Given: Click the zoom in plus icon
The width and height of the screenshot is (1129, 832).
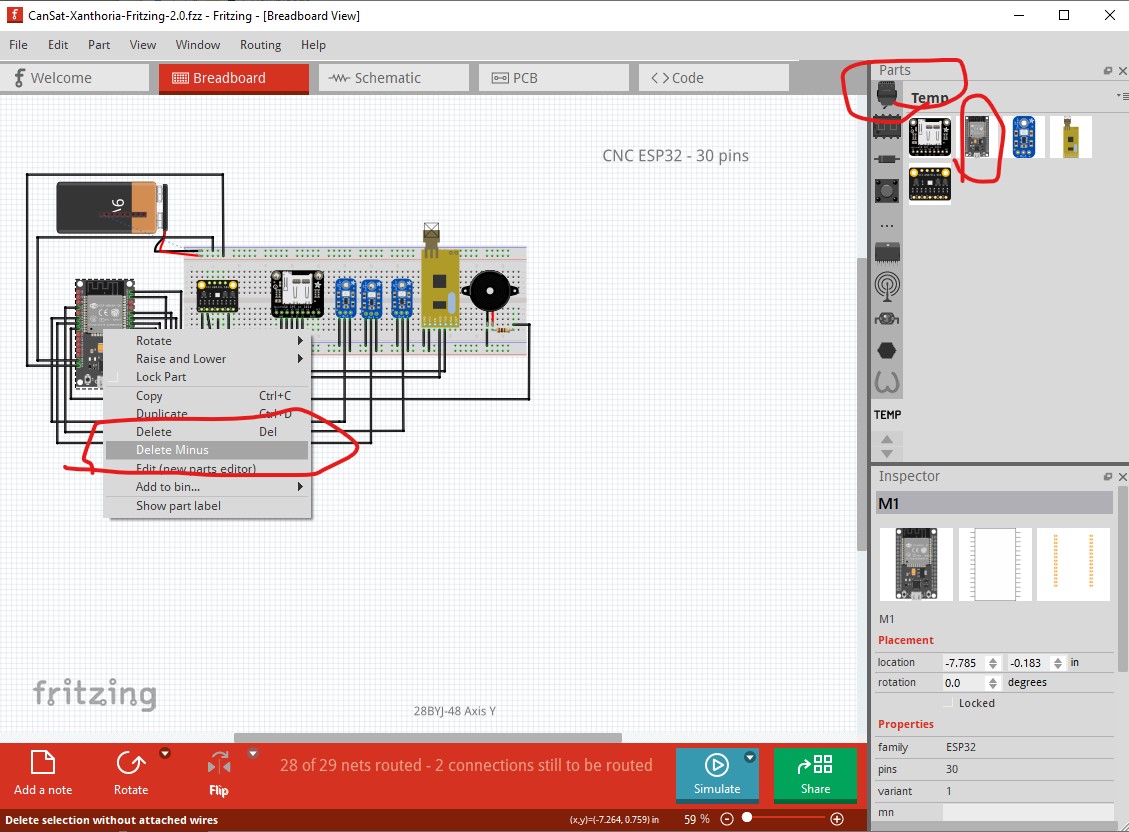Looking at the screenshot, I should (x=837, y=819).
